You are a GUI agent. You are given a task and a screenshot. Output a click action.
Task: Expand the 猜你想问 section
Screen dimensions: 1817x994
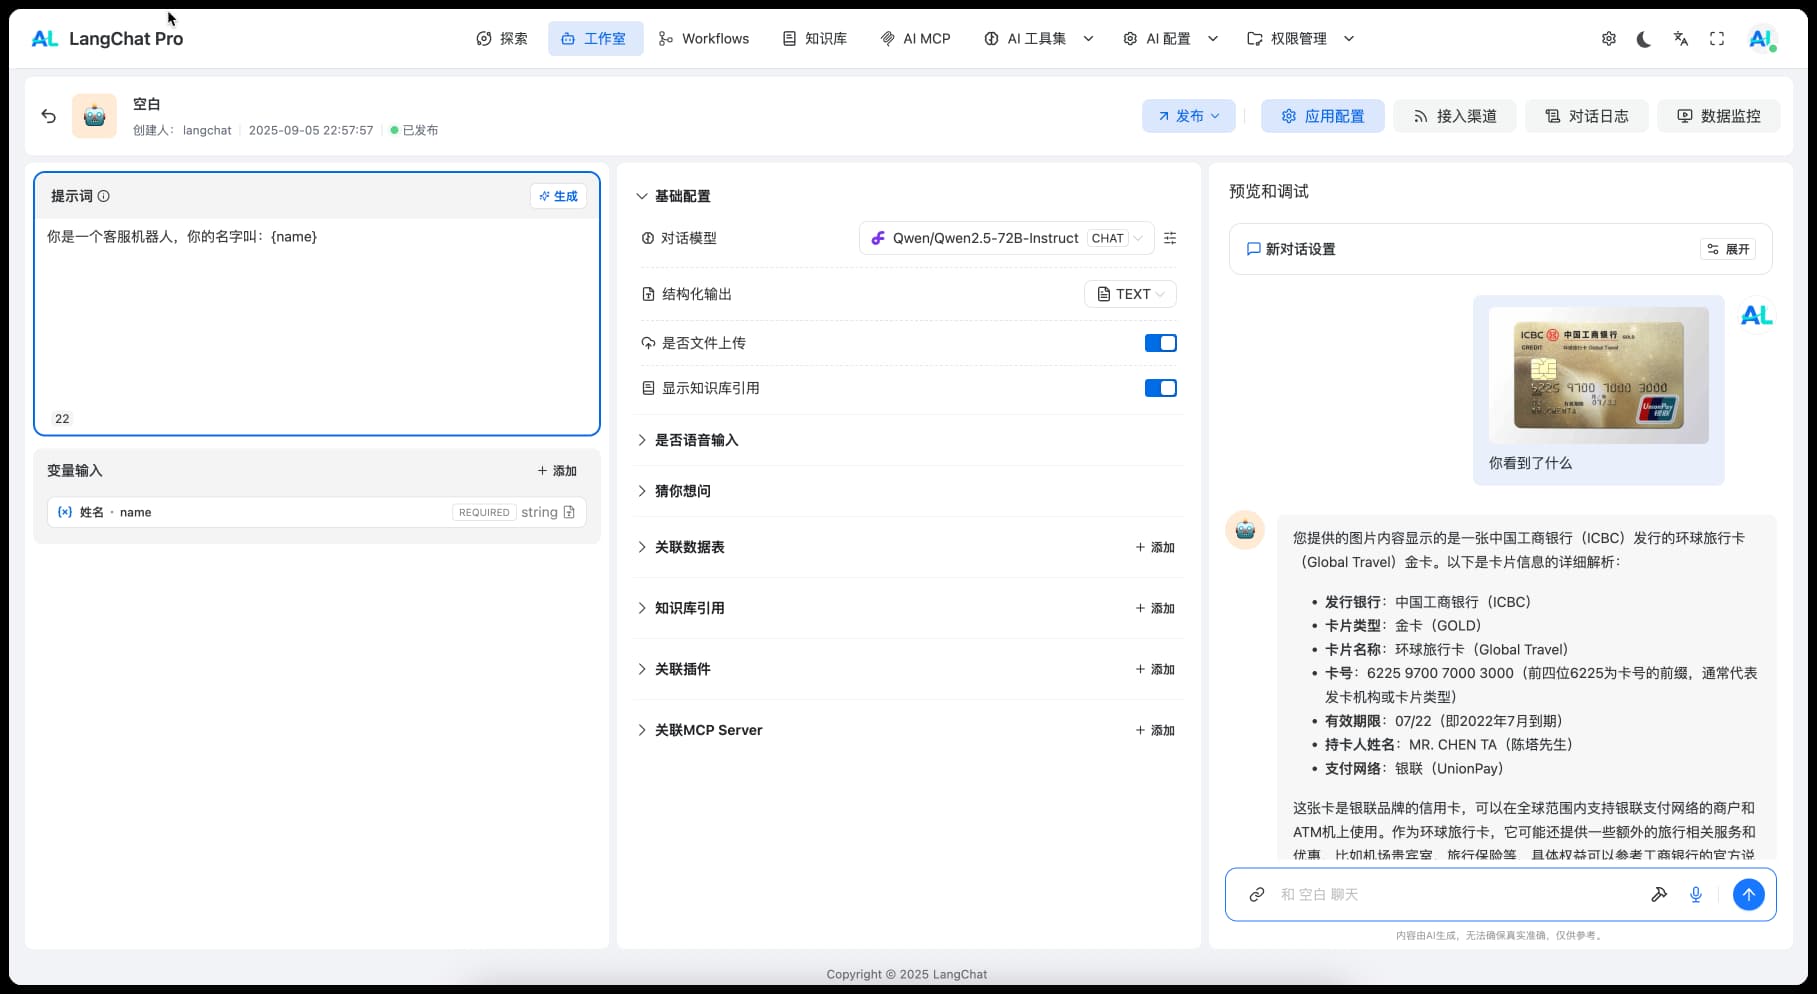pos(683,491)
